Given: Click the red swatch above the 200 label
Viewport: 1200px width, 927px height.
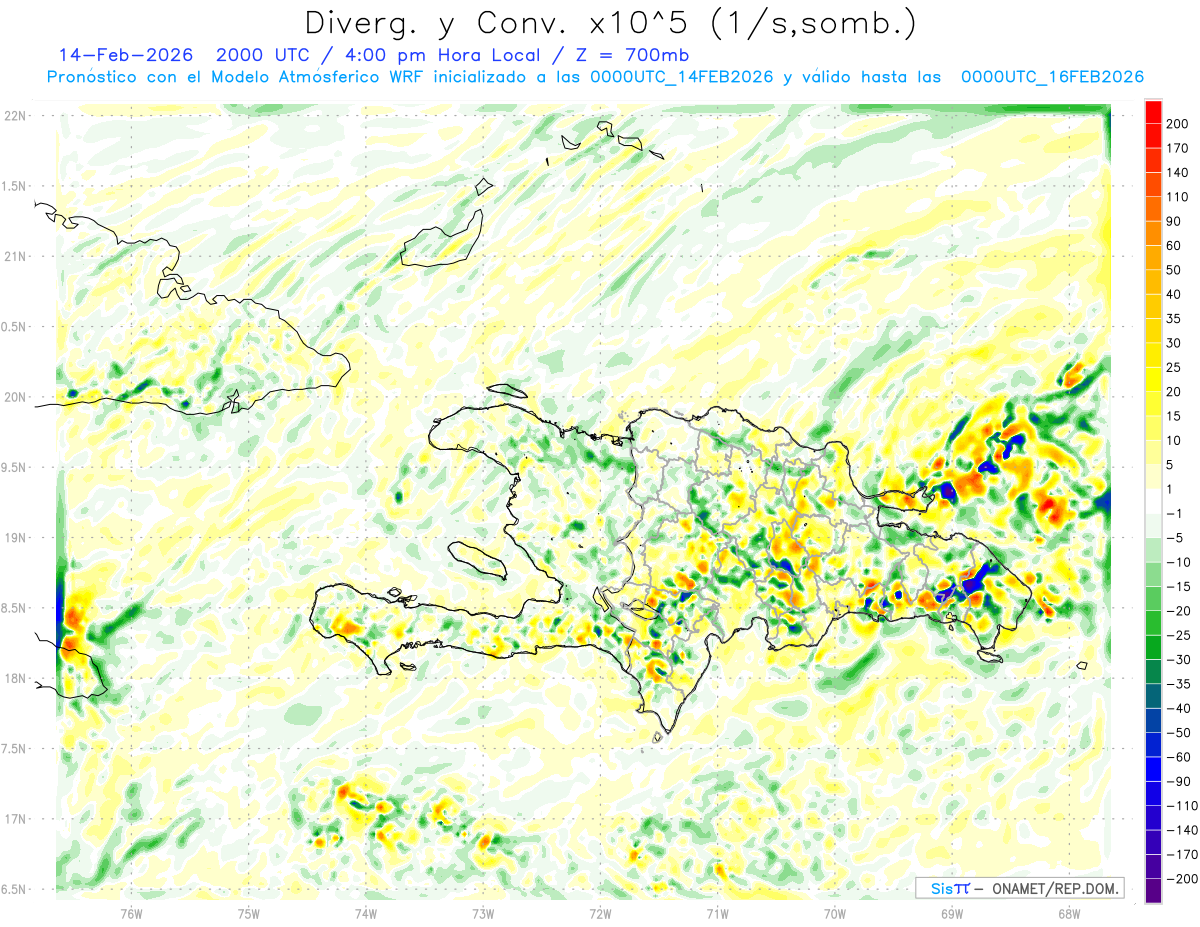Looking at the screenshot, I should click(x=1153, y=112).
